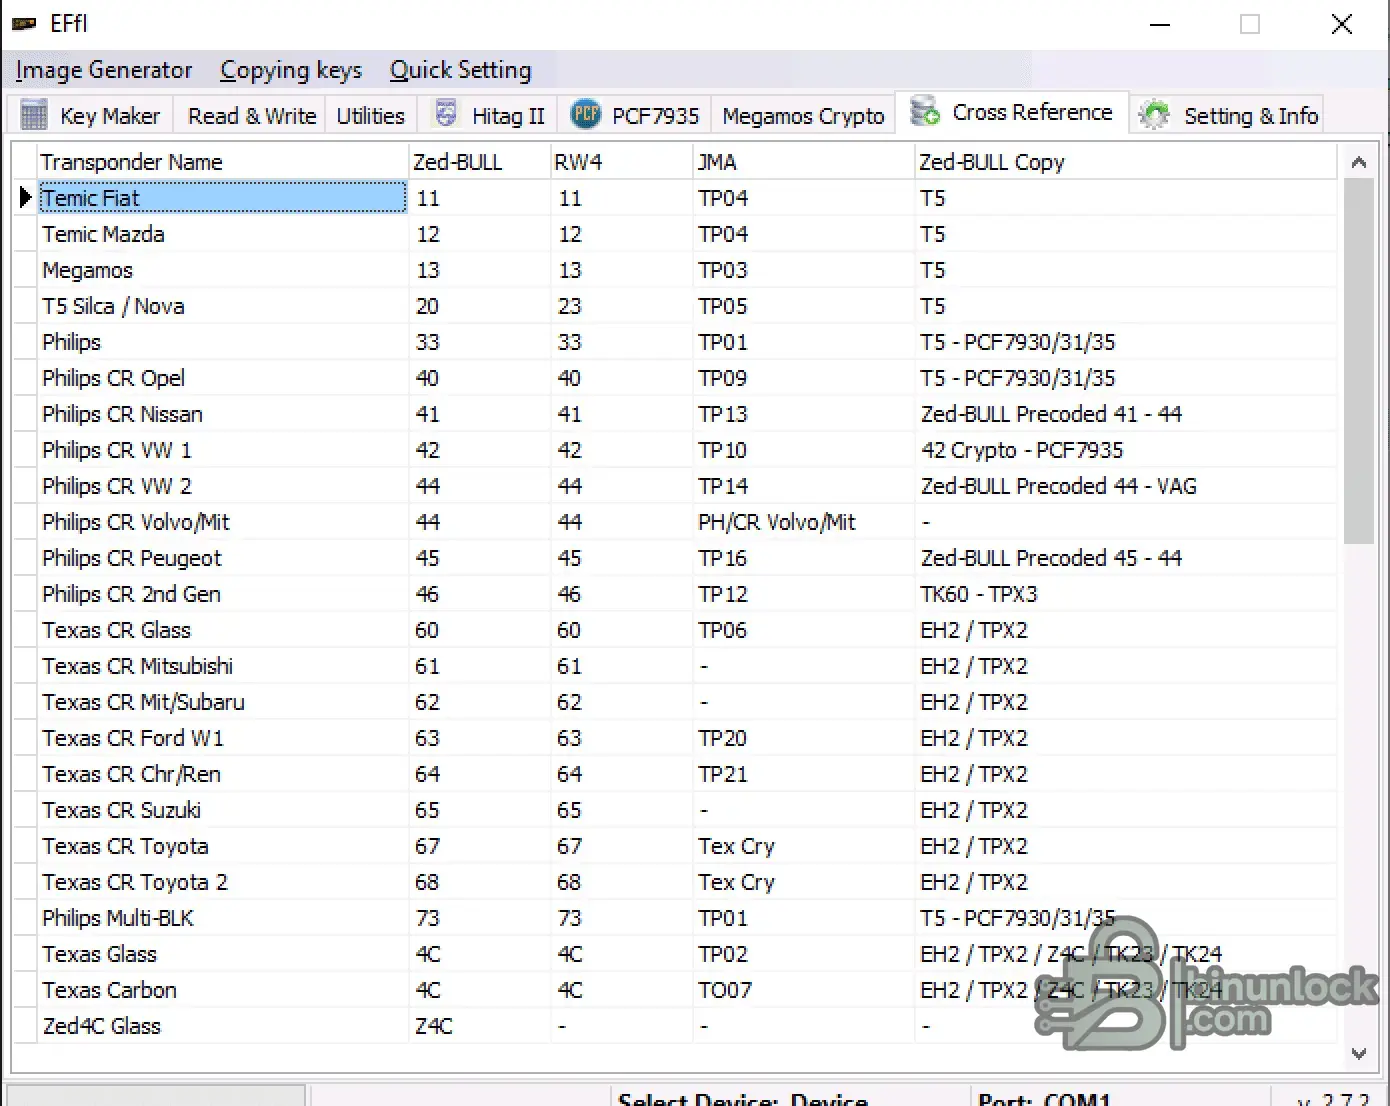Click the 'TK60 - TPX3' copy cell
Screen dimensions: 1390x1106
click(1126, 594)
